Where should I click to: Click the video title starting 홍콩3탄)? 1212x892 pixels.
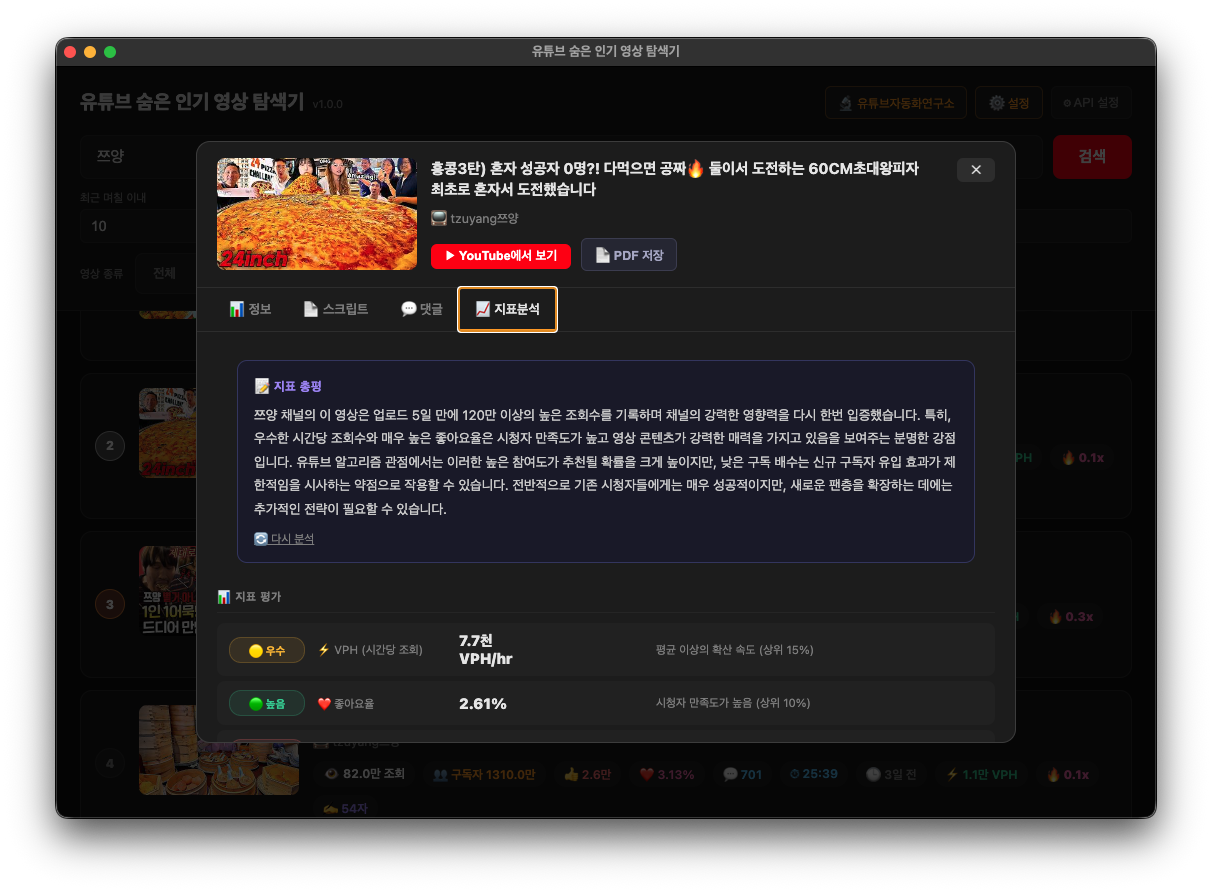pyautogui.click(x=675, y=179)
